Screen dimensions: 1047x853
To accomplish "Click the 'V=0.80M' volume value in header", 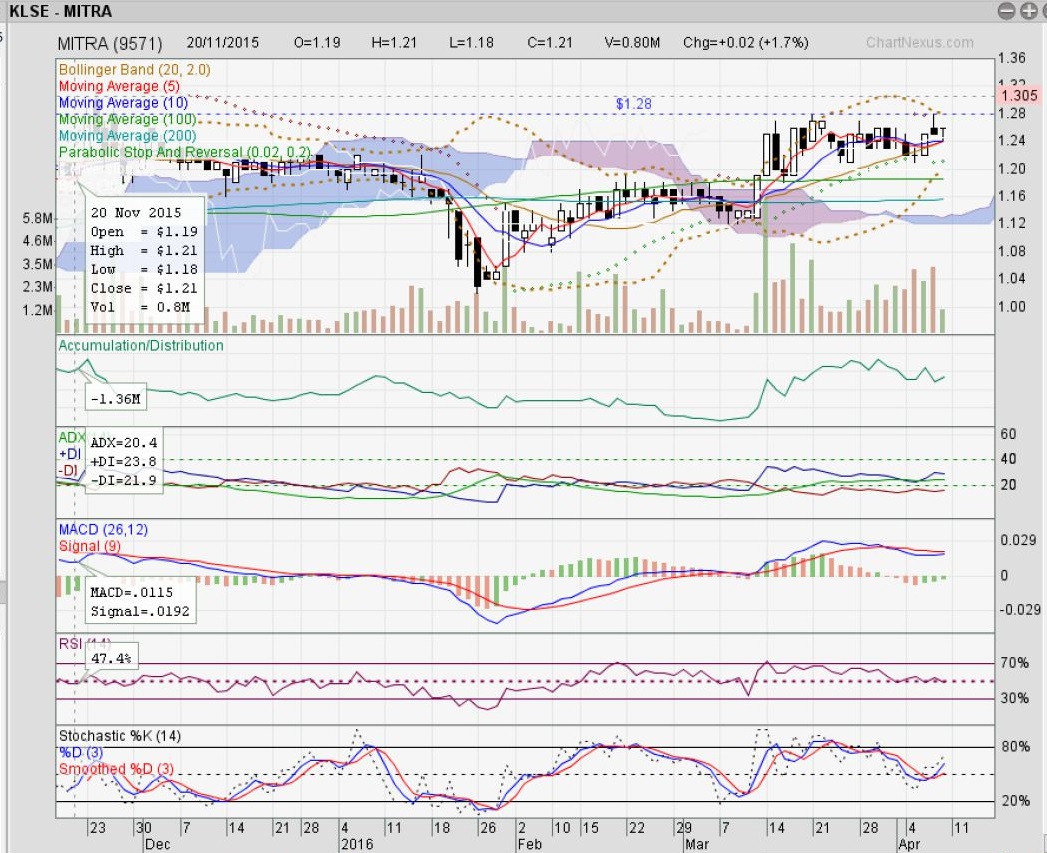I will (x=632, y=43).
